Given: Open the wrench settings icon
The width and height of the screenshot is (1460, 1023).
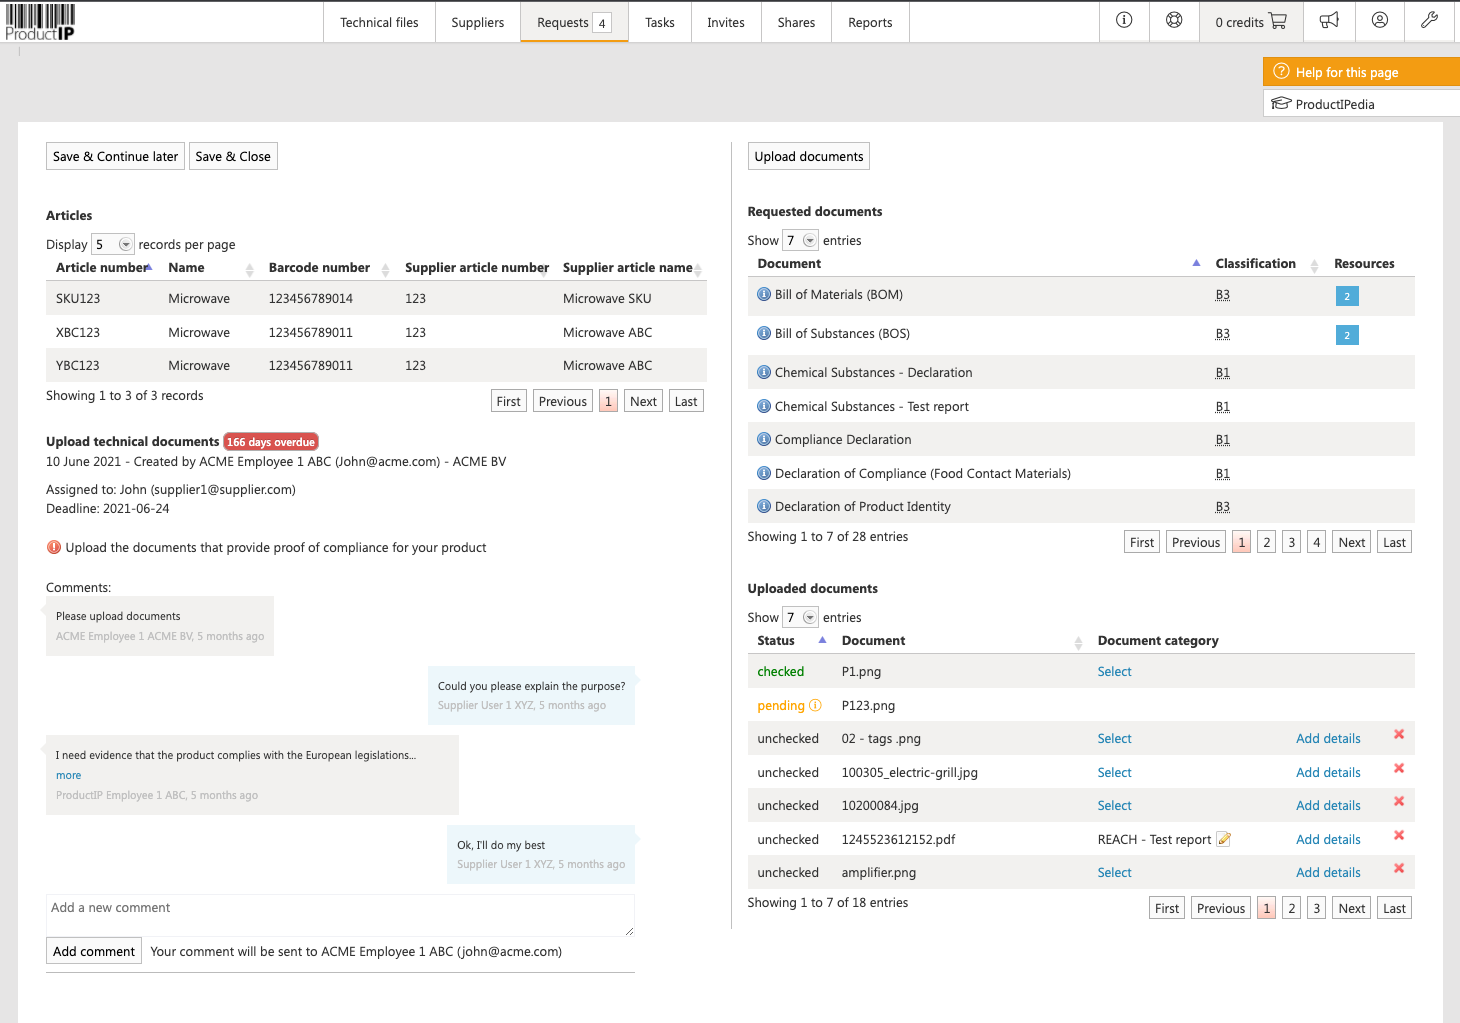Looking at the screenshot, I should pyautogui.click(x=1430, y=20).
